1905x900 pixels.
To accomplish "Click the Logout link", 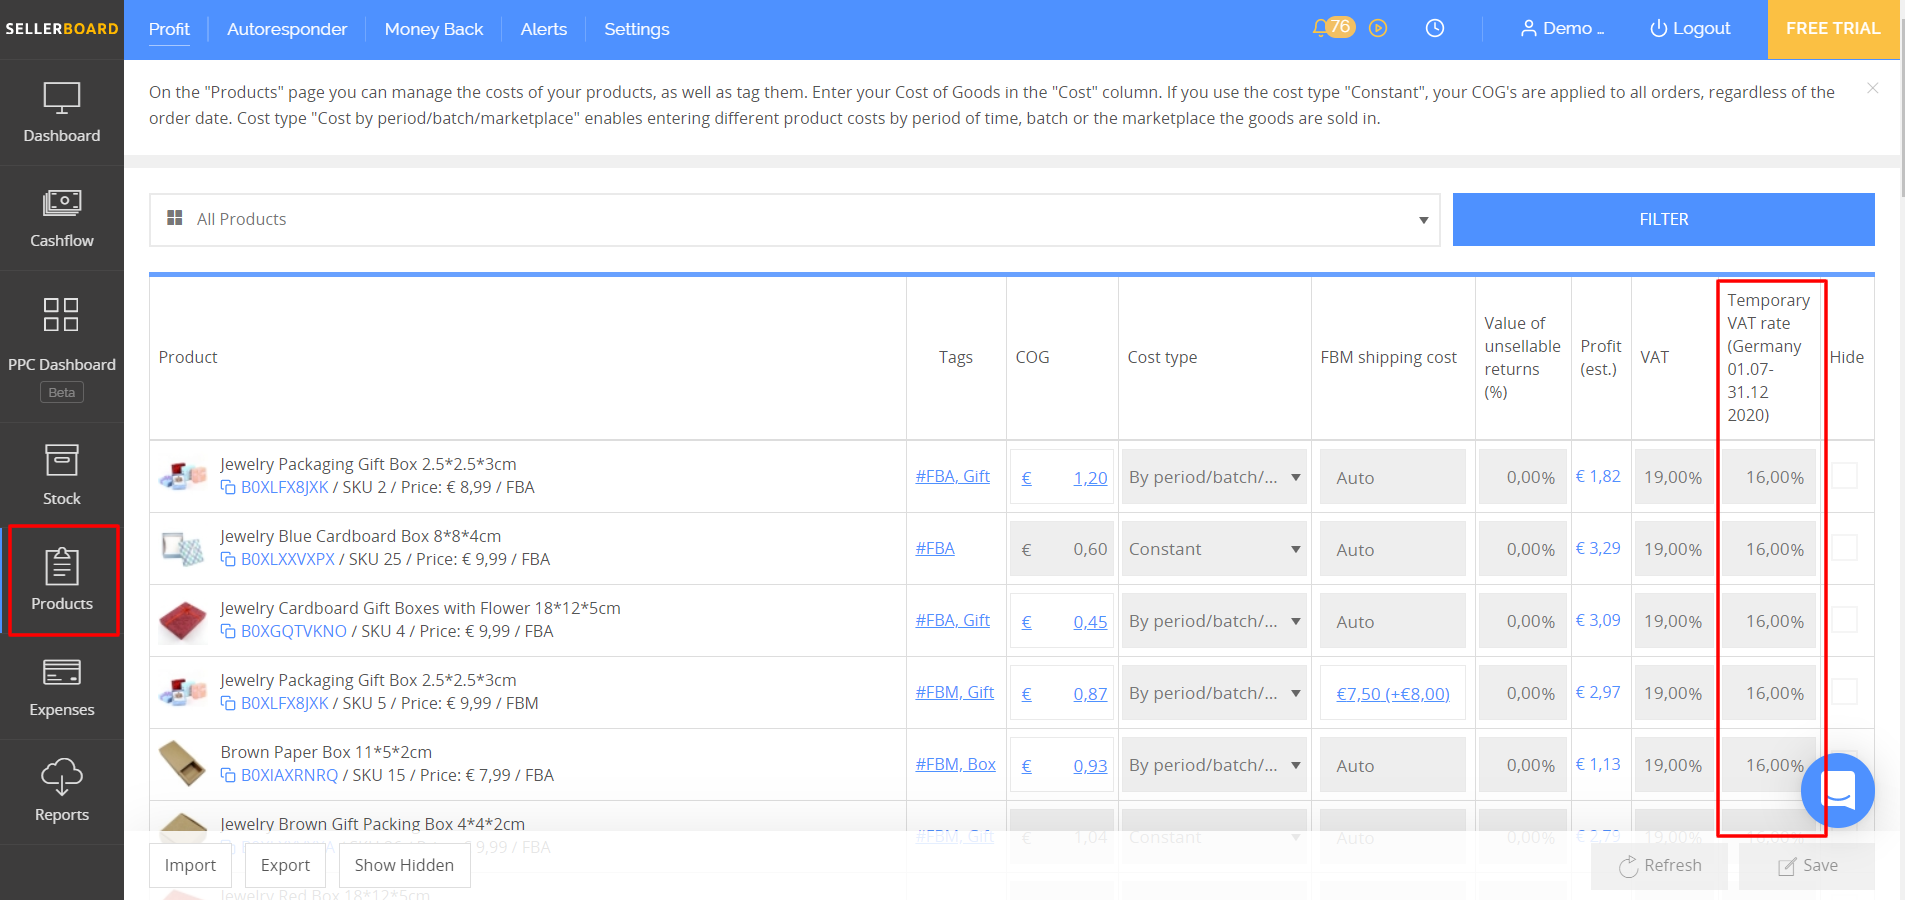I will (1690, 29).
